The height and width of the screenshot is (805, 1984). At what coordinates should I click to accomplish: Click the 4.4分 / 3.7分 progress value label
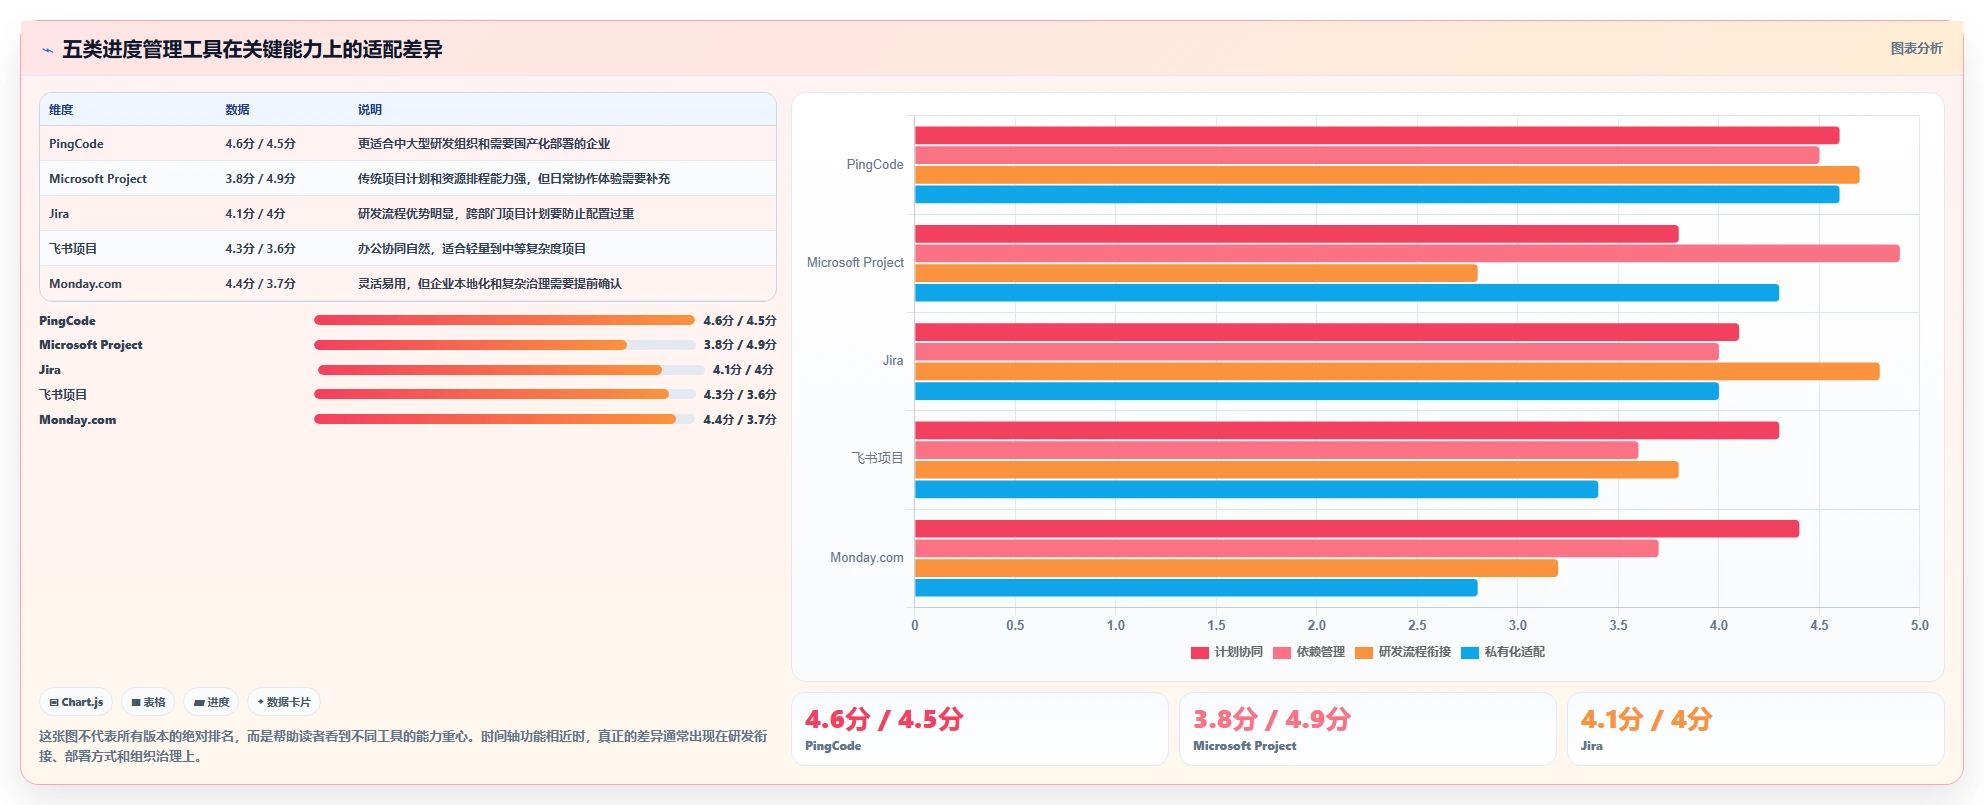[x=740, y=419]
